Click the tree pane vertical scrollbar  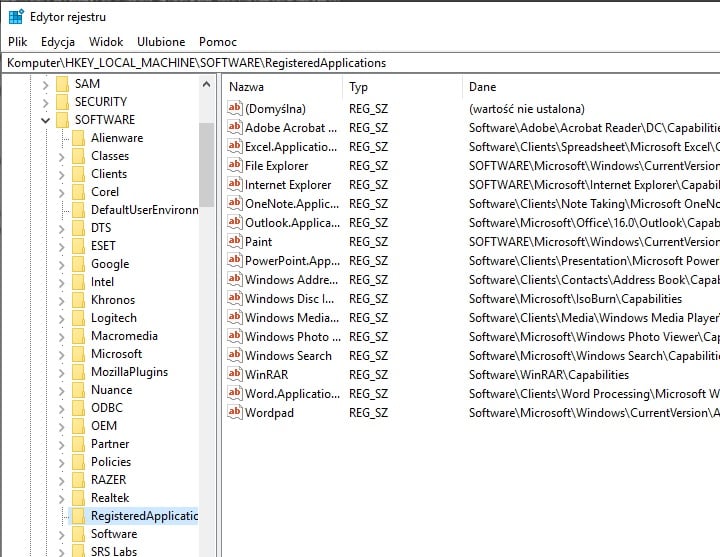tap(207, 300)
